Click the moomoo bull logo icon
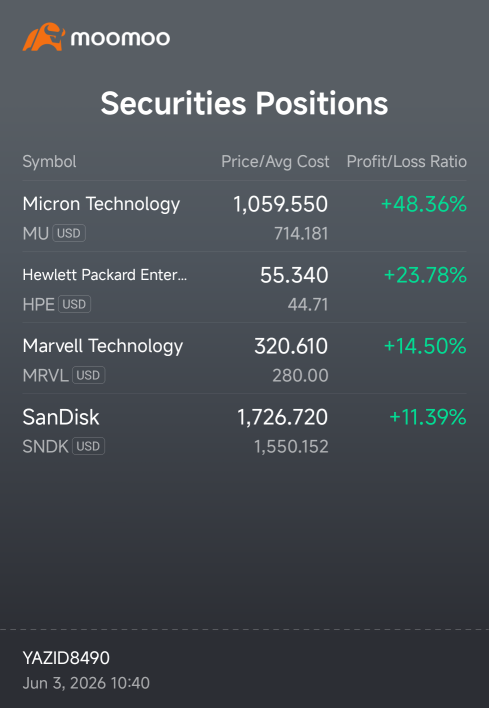The width and height of the screenshot is (489, 708). (x=44, y=37)
